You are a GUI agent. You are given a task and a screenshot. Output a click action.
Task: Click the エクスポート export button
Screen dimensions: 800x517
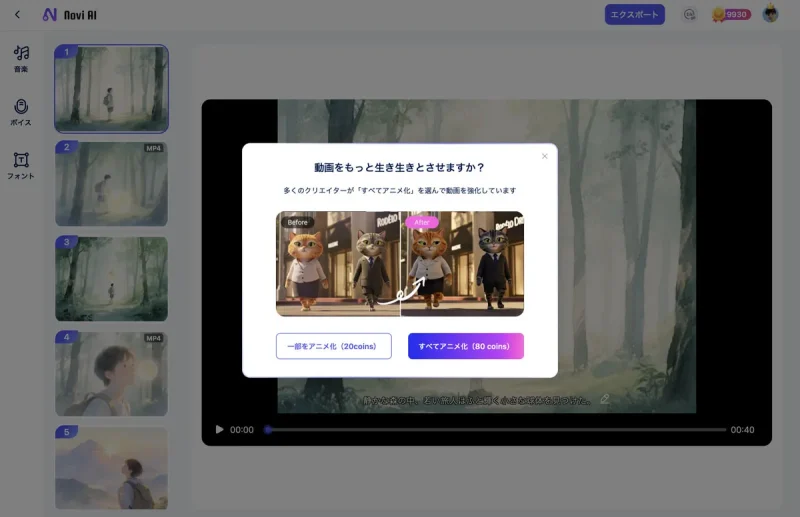[634, 15]
